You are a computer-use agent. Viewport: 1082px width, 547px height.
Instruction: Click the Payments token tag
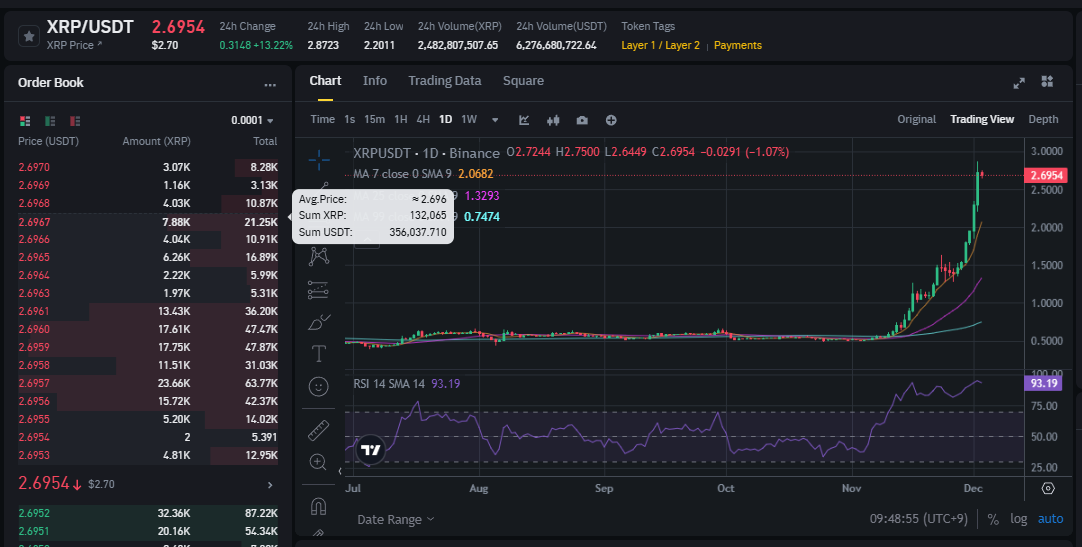point(738,46)
